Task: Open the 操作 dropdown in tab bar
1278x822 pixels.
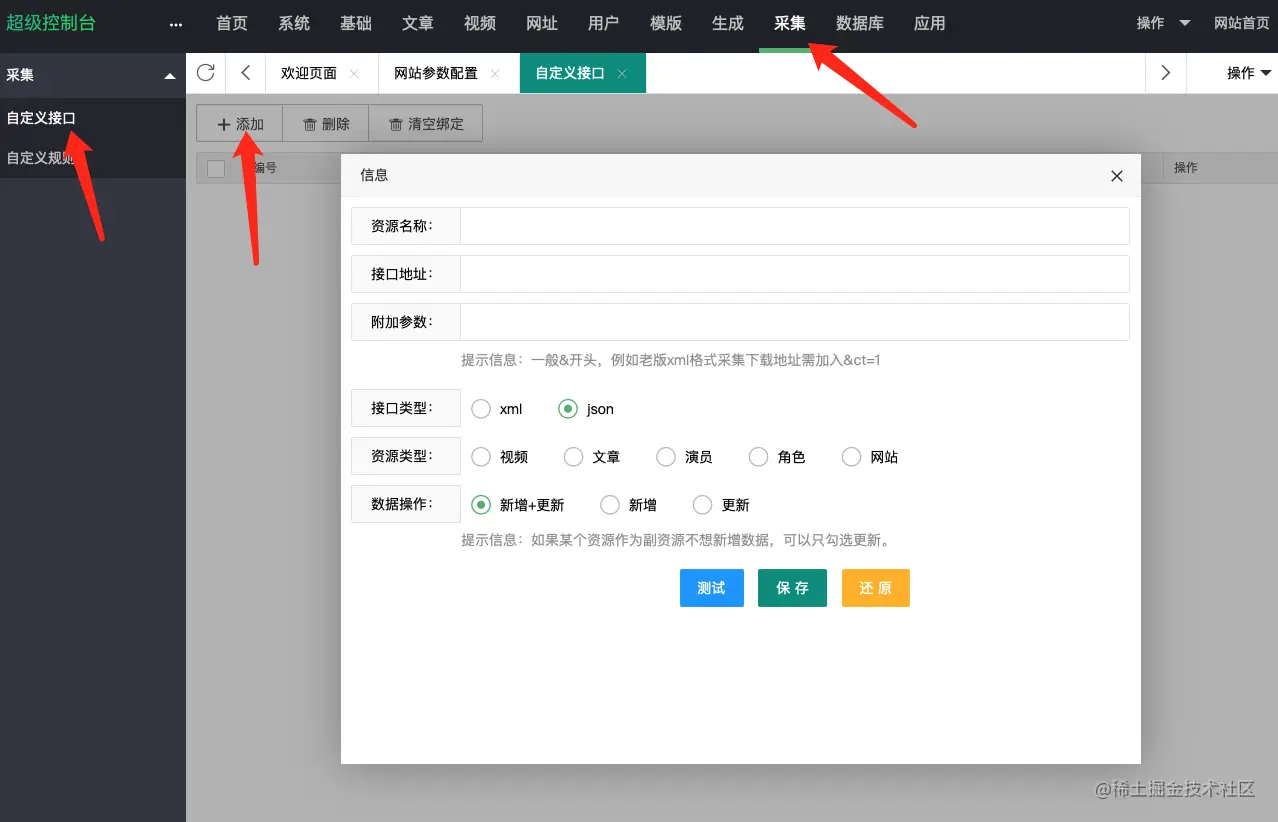Action: click(x=1249, y=73)
